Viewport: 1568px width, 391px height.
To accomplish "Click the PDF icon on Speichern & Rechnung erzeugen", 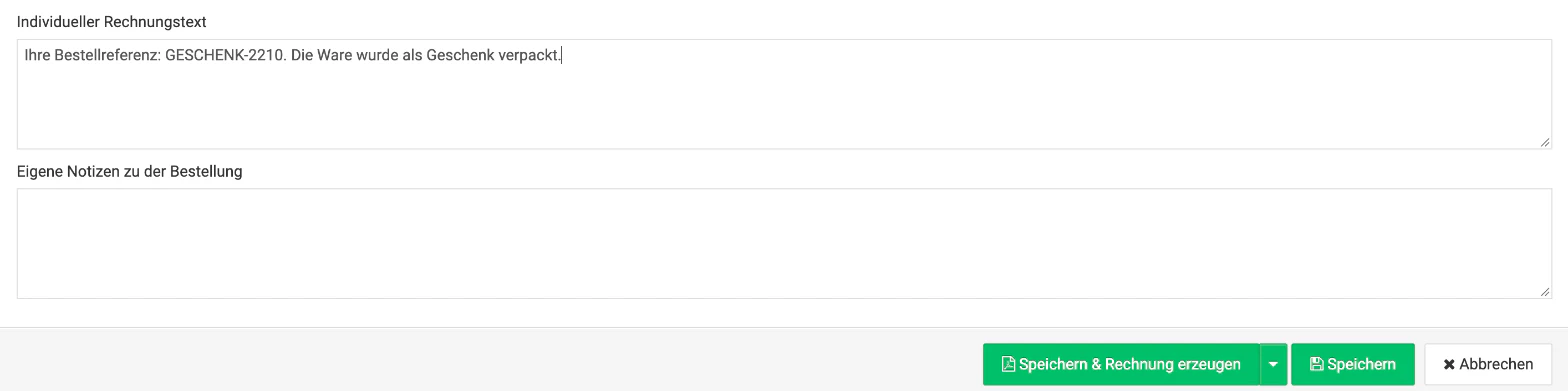I will pyautogui.click(x=1008, y=364).
